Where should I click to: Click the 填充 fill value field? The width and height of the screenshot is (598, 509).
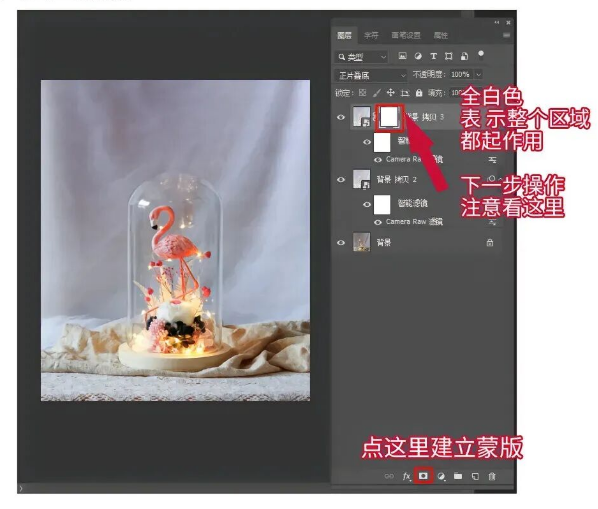(x=456, y=93)
